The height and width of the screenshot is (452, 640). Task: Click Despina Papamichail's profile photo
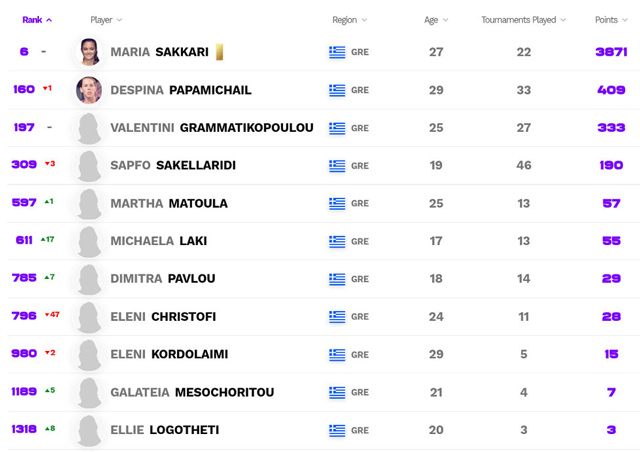[x=89, y=90]
